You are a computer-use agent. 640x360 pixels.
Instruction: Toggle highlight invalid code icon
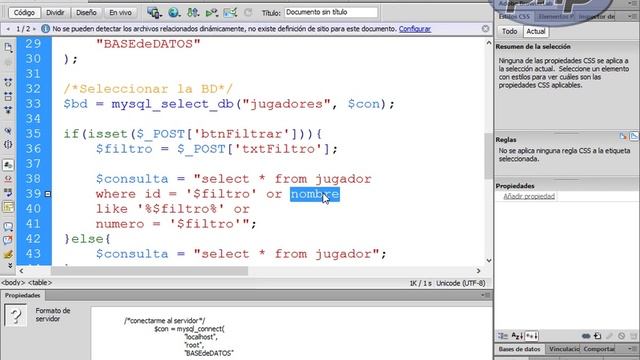click(8, 179)
